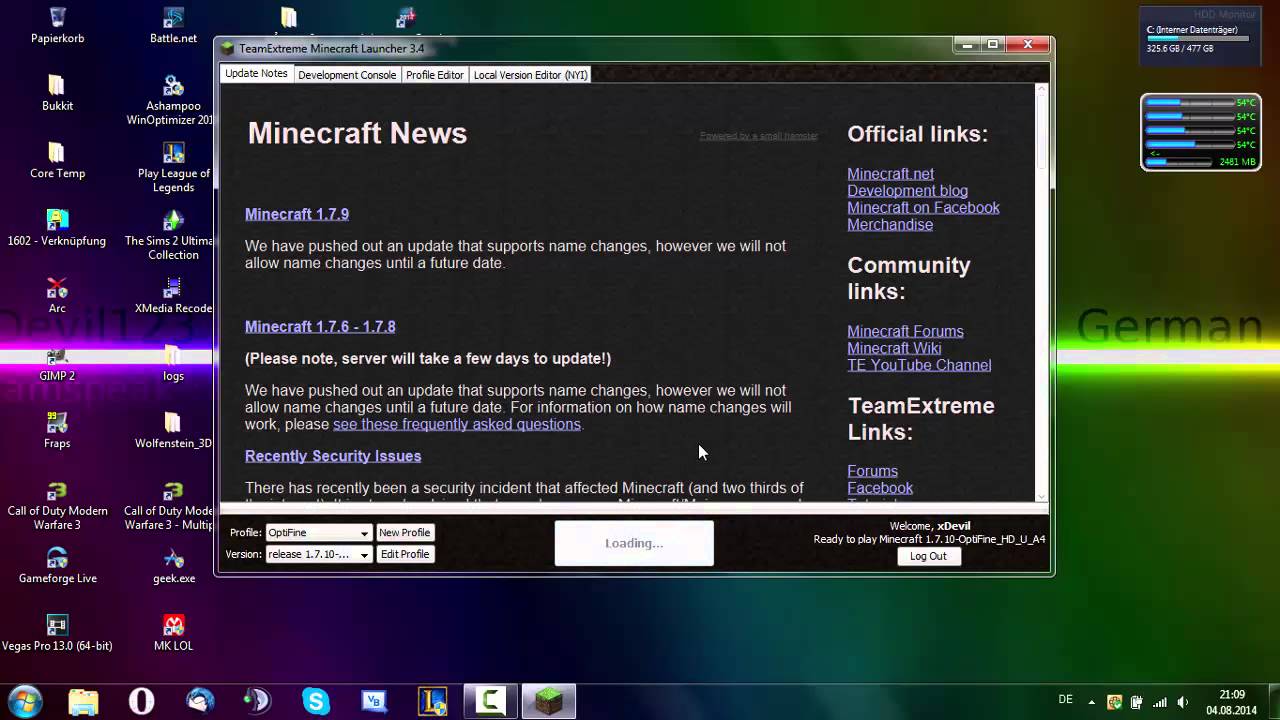The width and height of the screenshot is (1280, 720).
Task: Click the Log Out button
Action: point(928,556)
